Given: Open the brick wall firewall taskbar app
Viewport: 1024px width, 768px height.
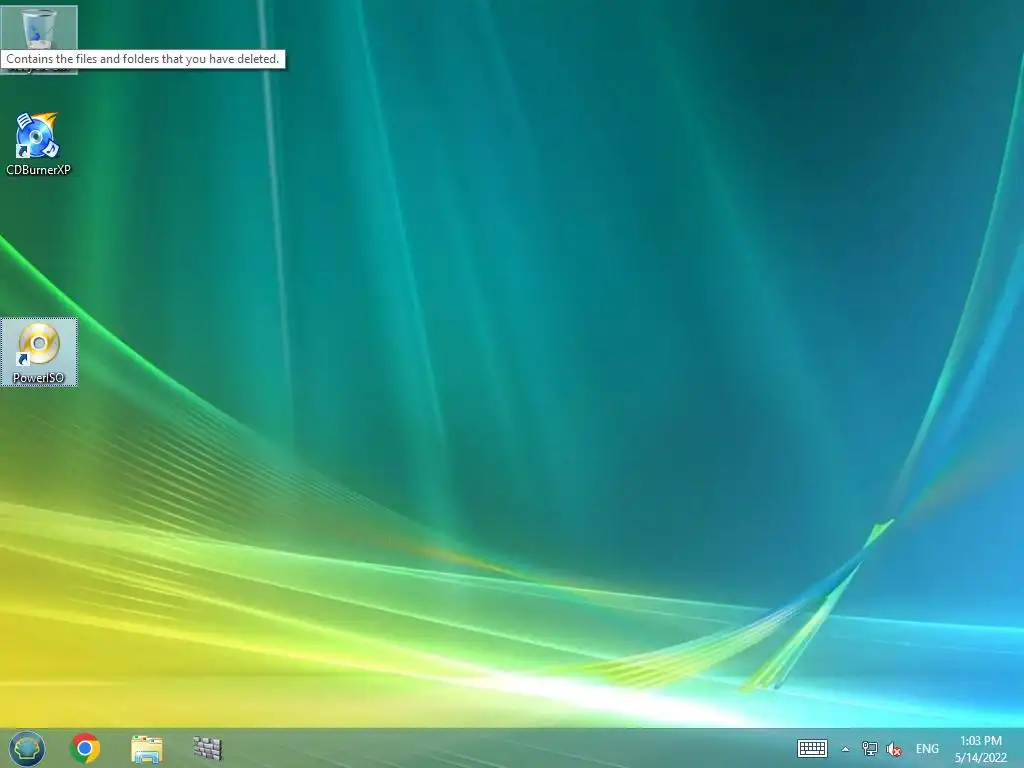Looking at the screenshot, I should [208, 748].
